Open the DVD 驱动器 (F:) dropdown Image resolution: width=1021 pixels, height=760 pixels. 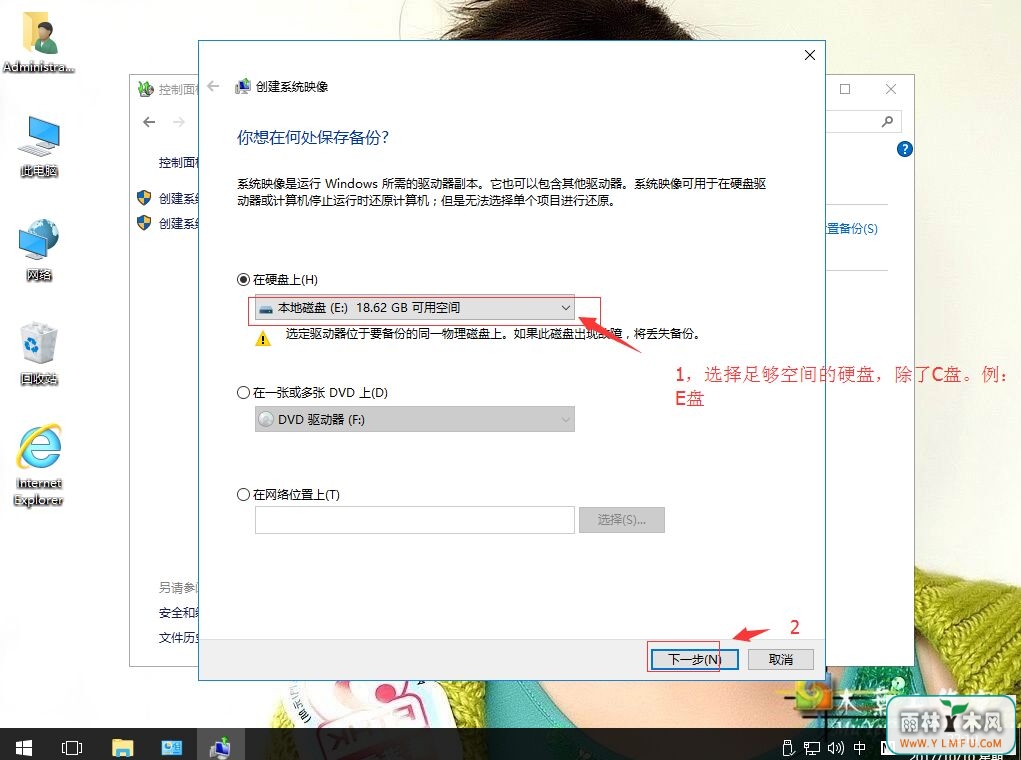414,419
